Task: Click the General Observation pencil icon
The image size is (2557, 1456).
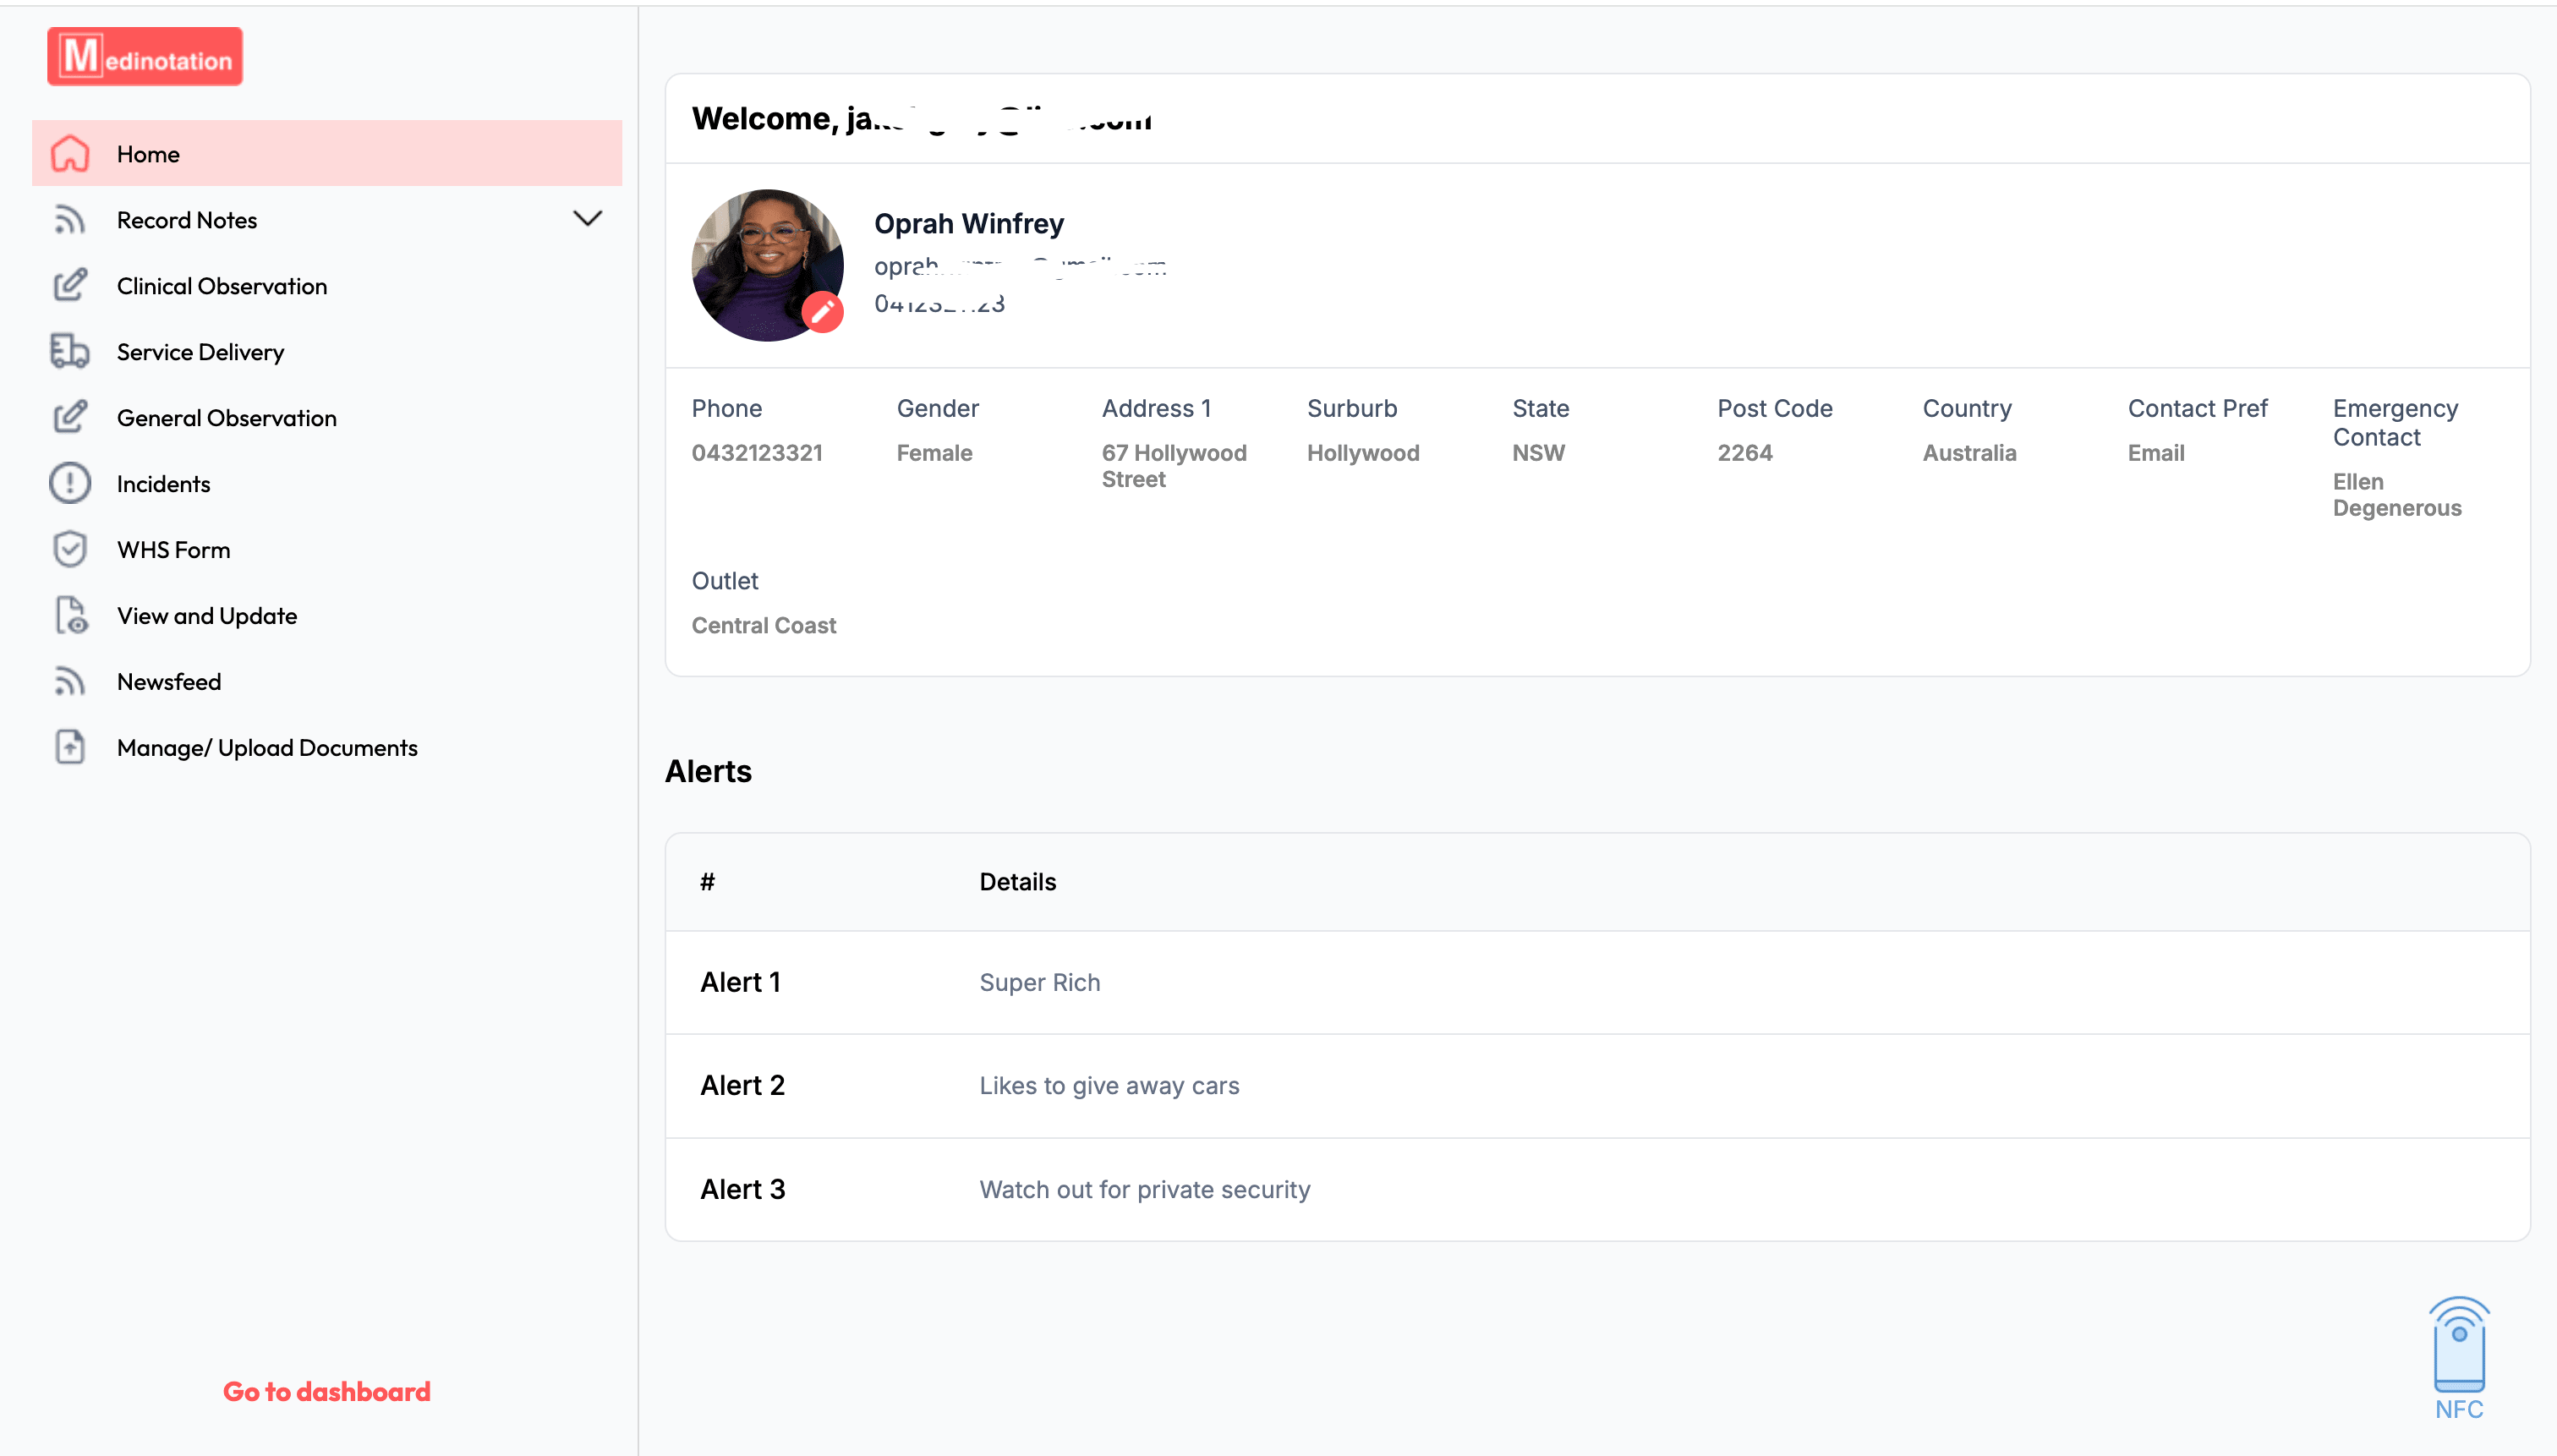Action: pyautogui.click(x=70, y=417)
